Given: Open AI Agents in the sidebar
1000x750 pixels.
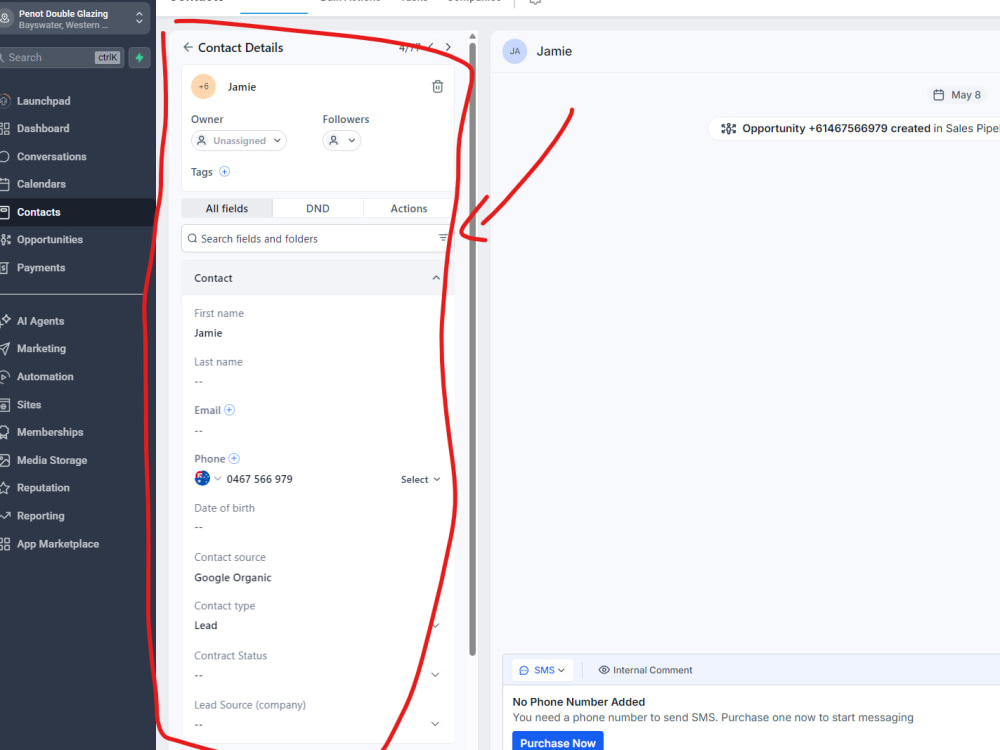Looking at the screenshot, I should pos(40,321).
